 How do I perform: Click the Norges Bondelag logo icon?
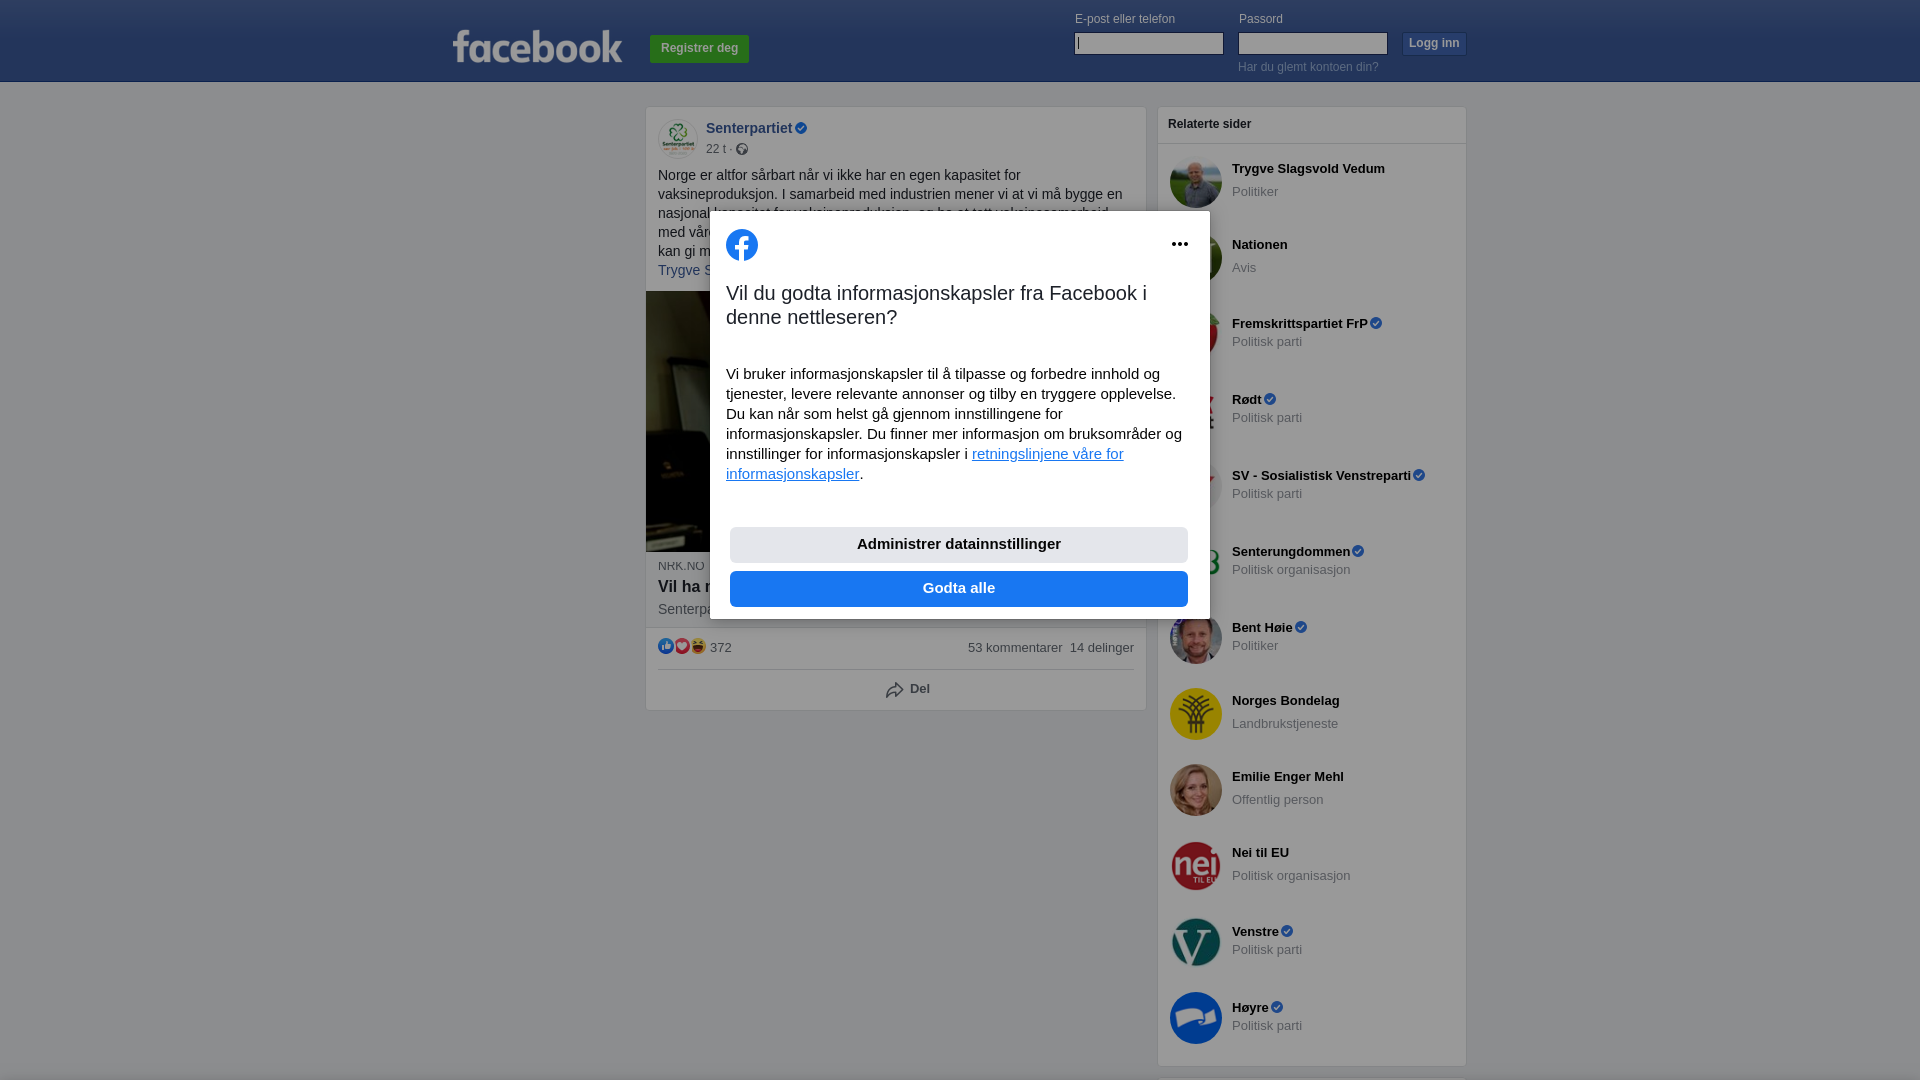point(1196,714)
